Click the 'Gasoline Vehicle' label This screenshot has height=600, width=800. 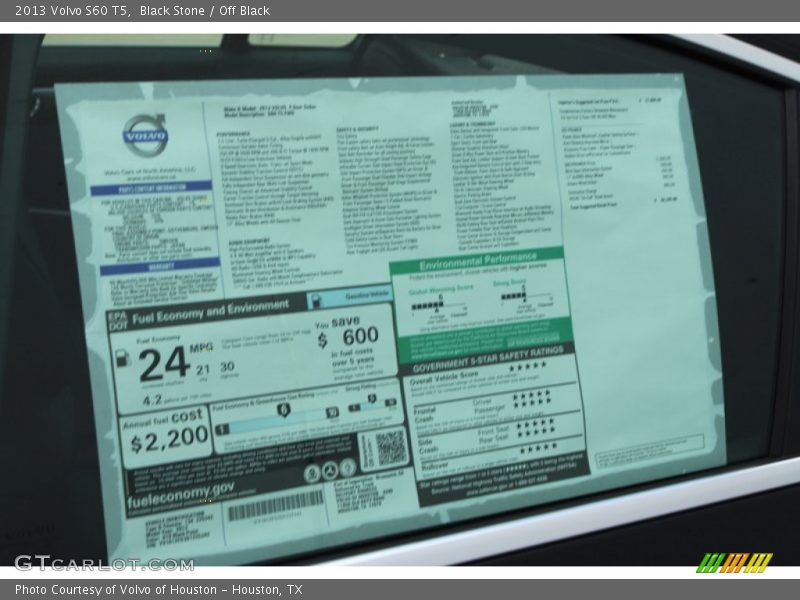(366, 296)
